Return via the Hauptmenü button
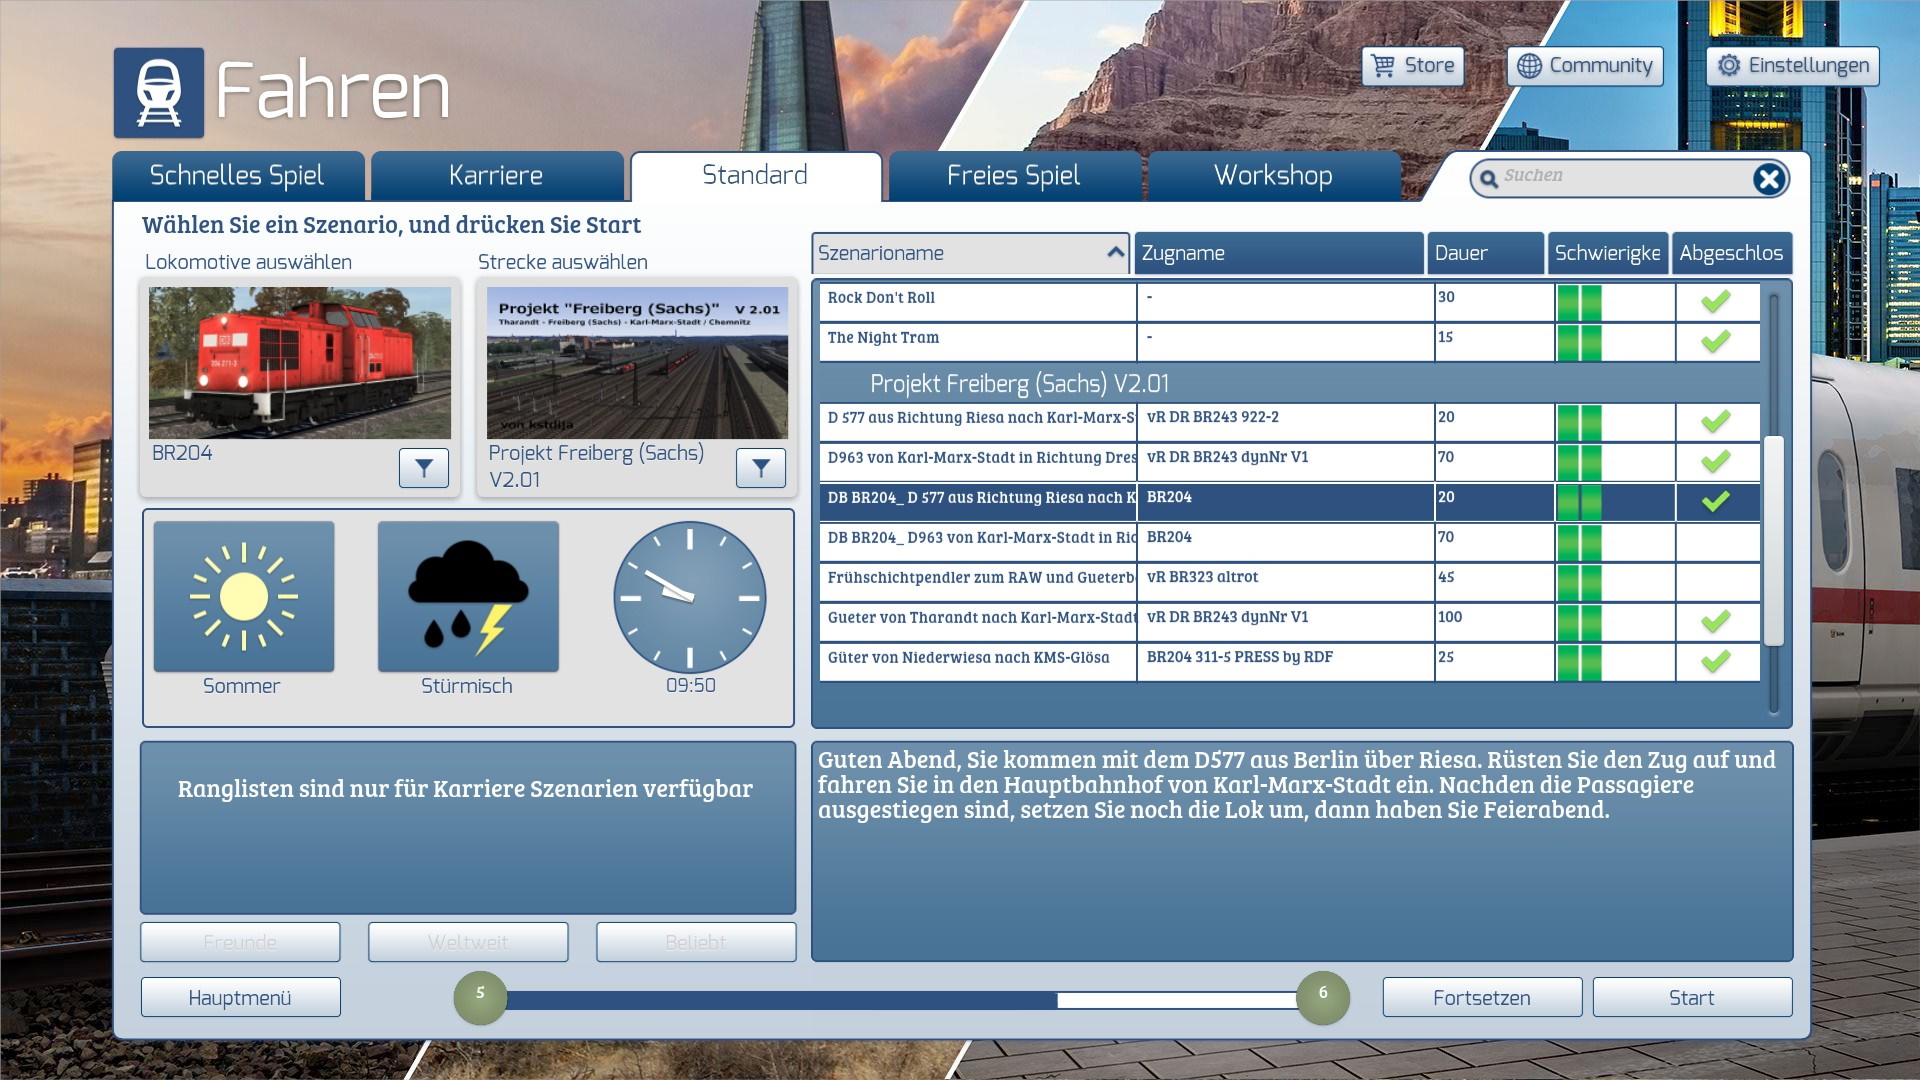The width and height of the screenshot is (1920, 1080). [240, 998]
